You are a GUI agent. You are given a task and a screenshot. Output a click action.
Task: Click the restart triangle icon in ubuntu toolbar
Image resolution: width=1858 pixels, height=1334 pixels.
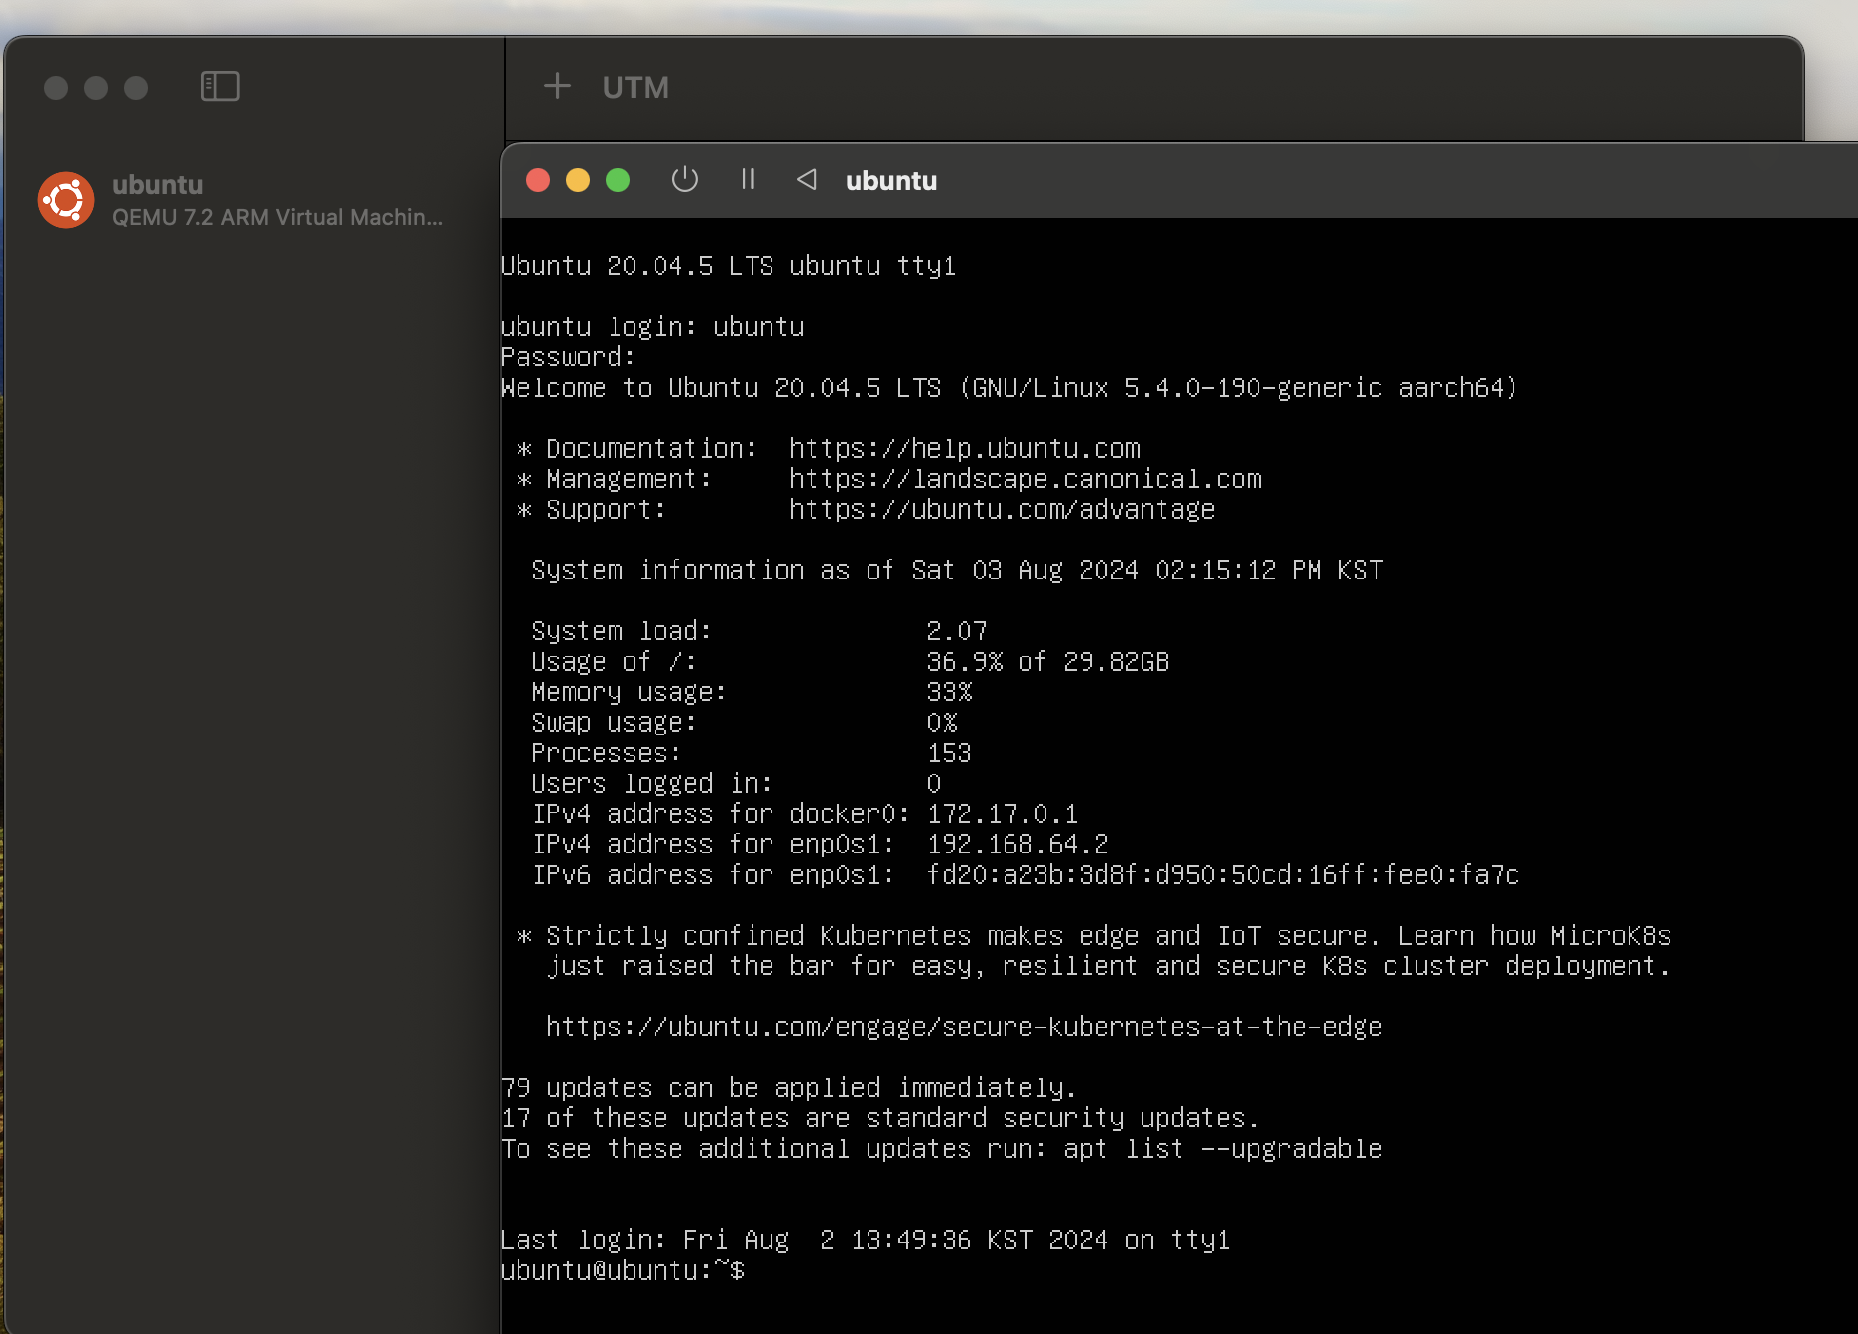click(806, 180)
